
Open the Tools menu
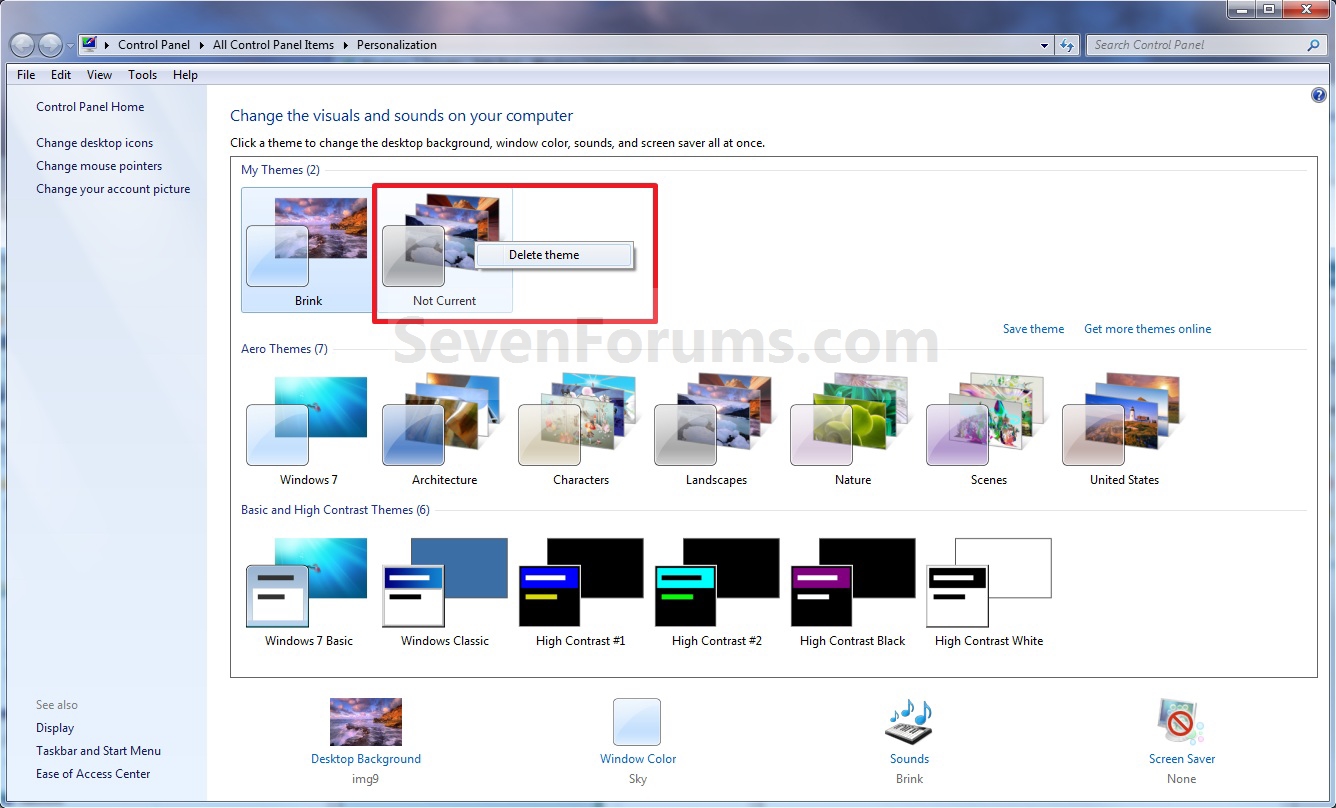tap(142, 74)
